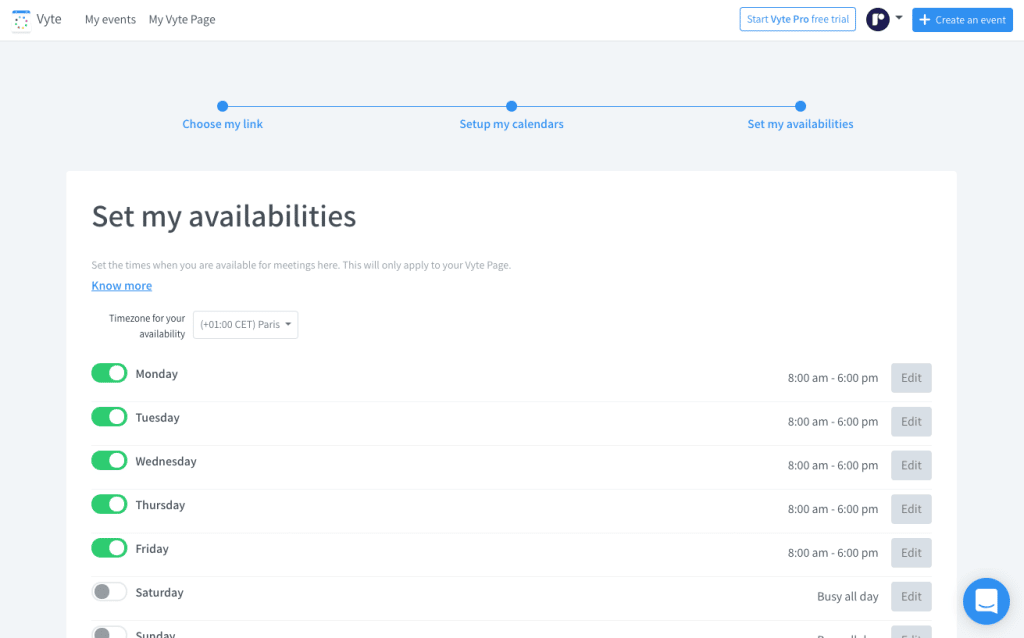The image size is (1024, 638).
Task: Select "My events" in the navigation
Action: pos(110,19)
